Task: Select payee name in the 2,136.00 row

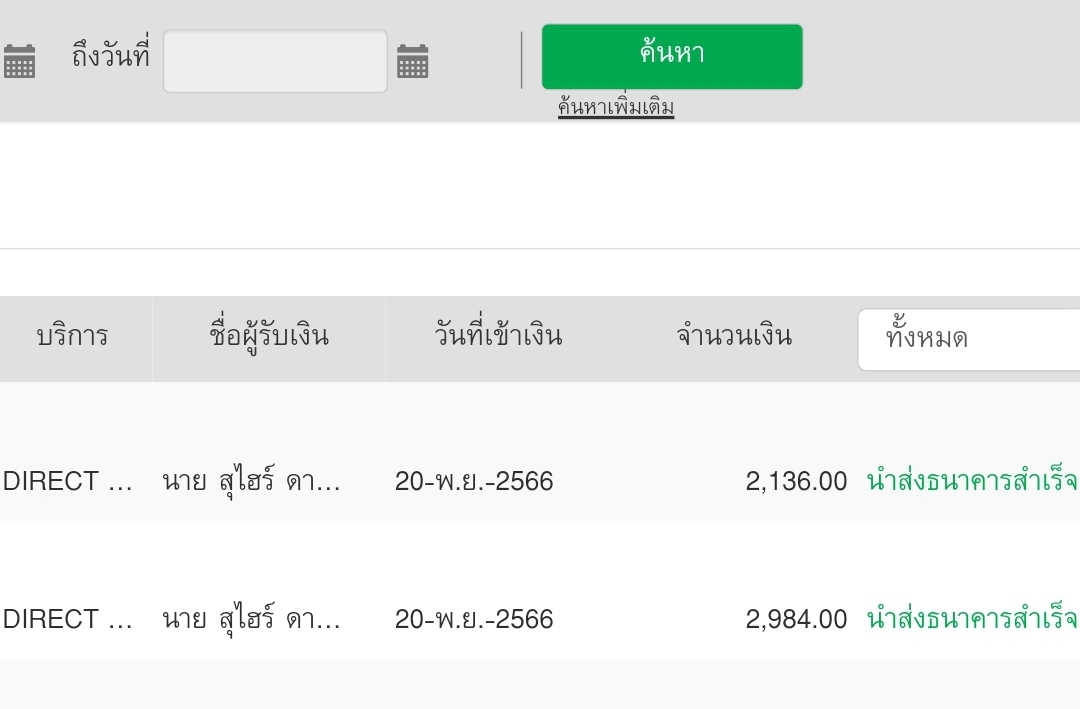Action: click(x=251, y=482)
